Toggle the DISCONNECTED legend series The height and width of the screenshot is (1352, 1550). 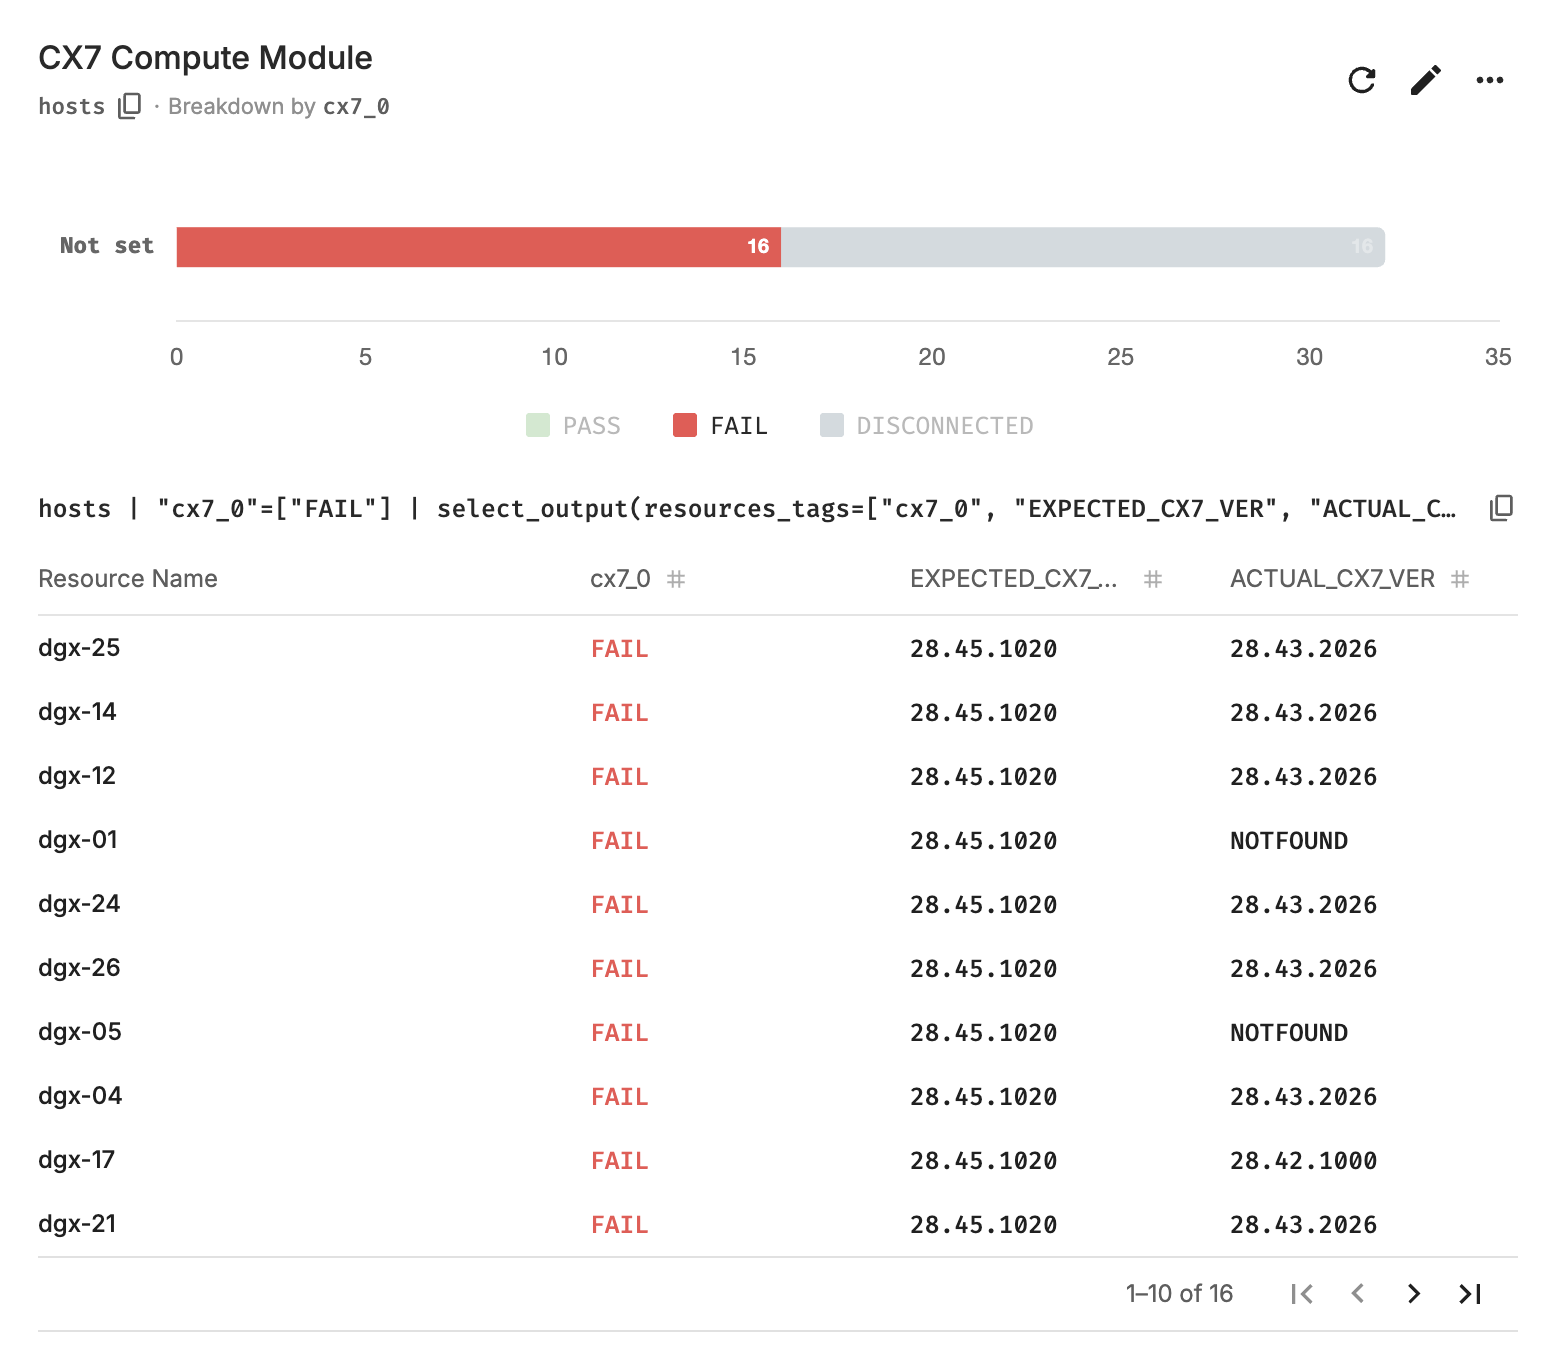(x=926, y=426)
